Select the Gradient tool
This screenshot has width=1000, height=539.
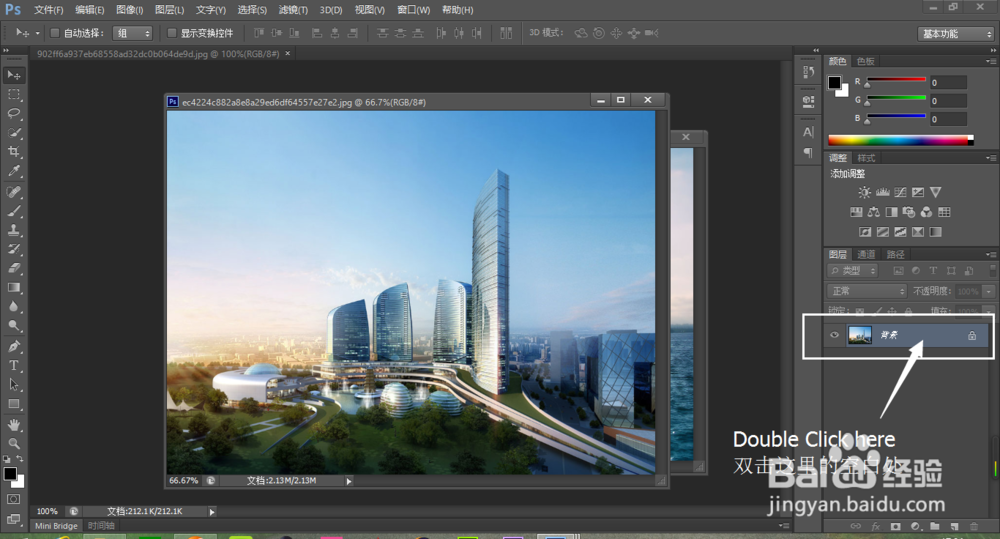point(13,288)
